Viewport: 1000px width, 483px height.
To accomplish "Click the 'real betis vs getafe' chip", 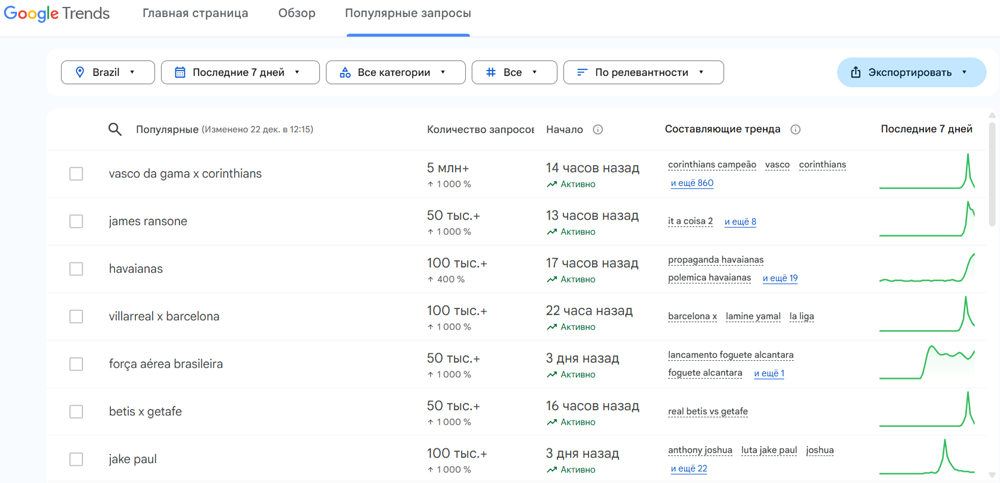I will pyautogui.click(x=708, y=412).
